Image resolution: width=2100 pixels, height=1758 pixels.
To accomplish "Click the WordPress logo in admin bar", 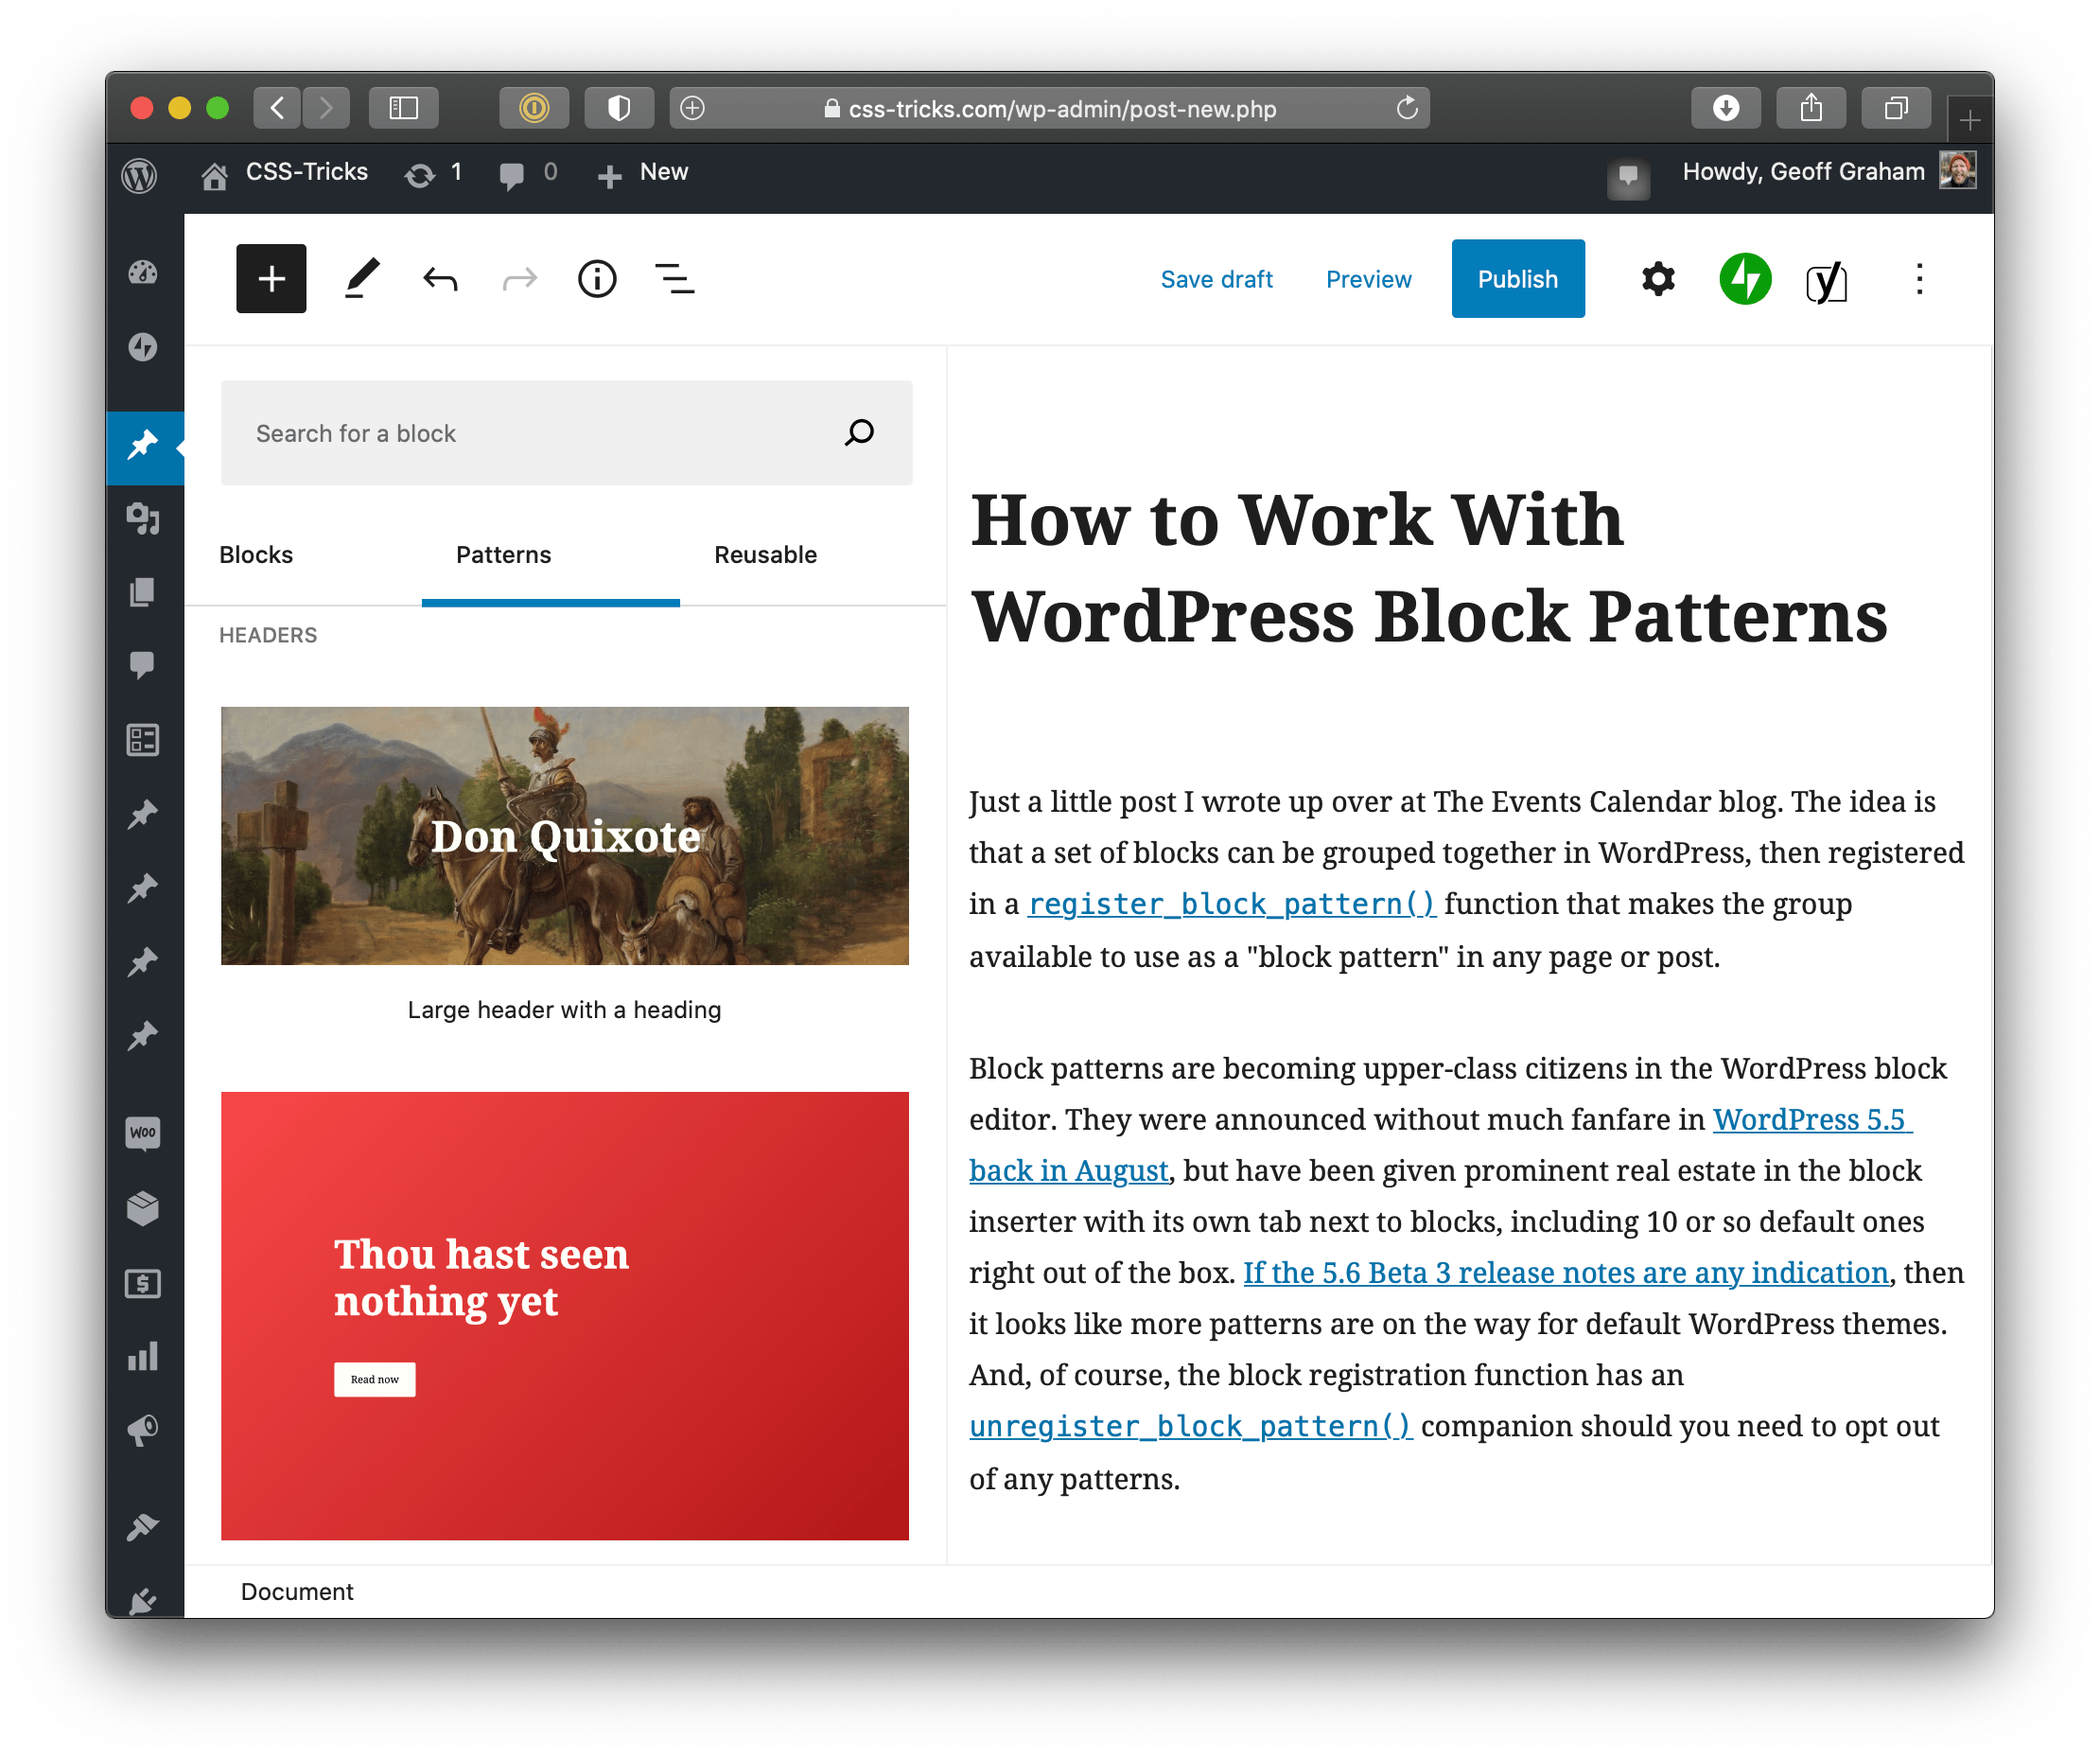I will [139, 175].
